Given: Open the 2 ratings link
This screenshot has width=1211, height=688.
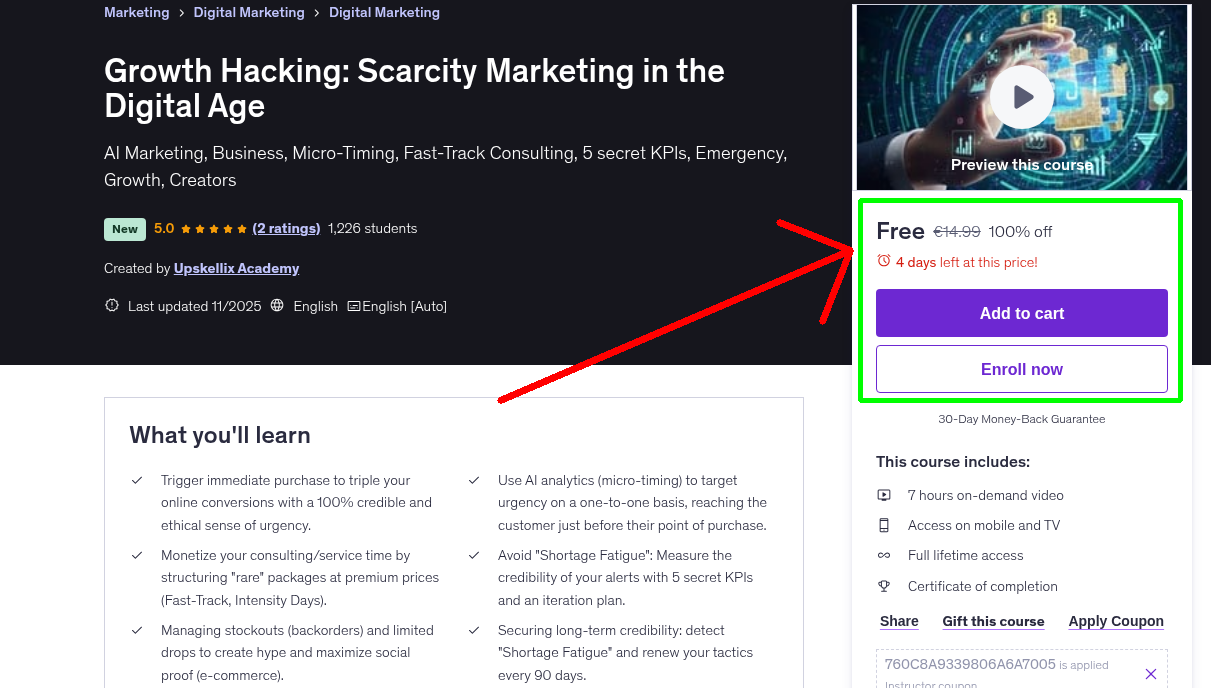Looking at the screenshot, I should coord(287,228).
